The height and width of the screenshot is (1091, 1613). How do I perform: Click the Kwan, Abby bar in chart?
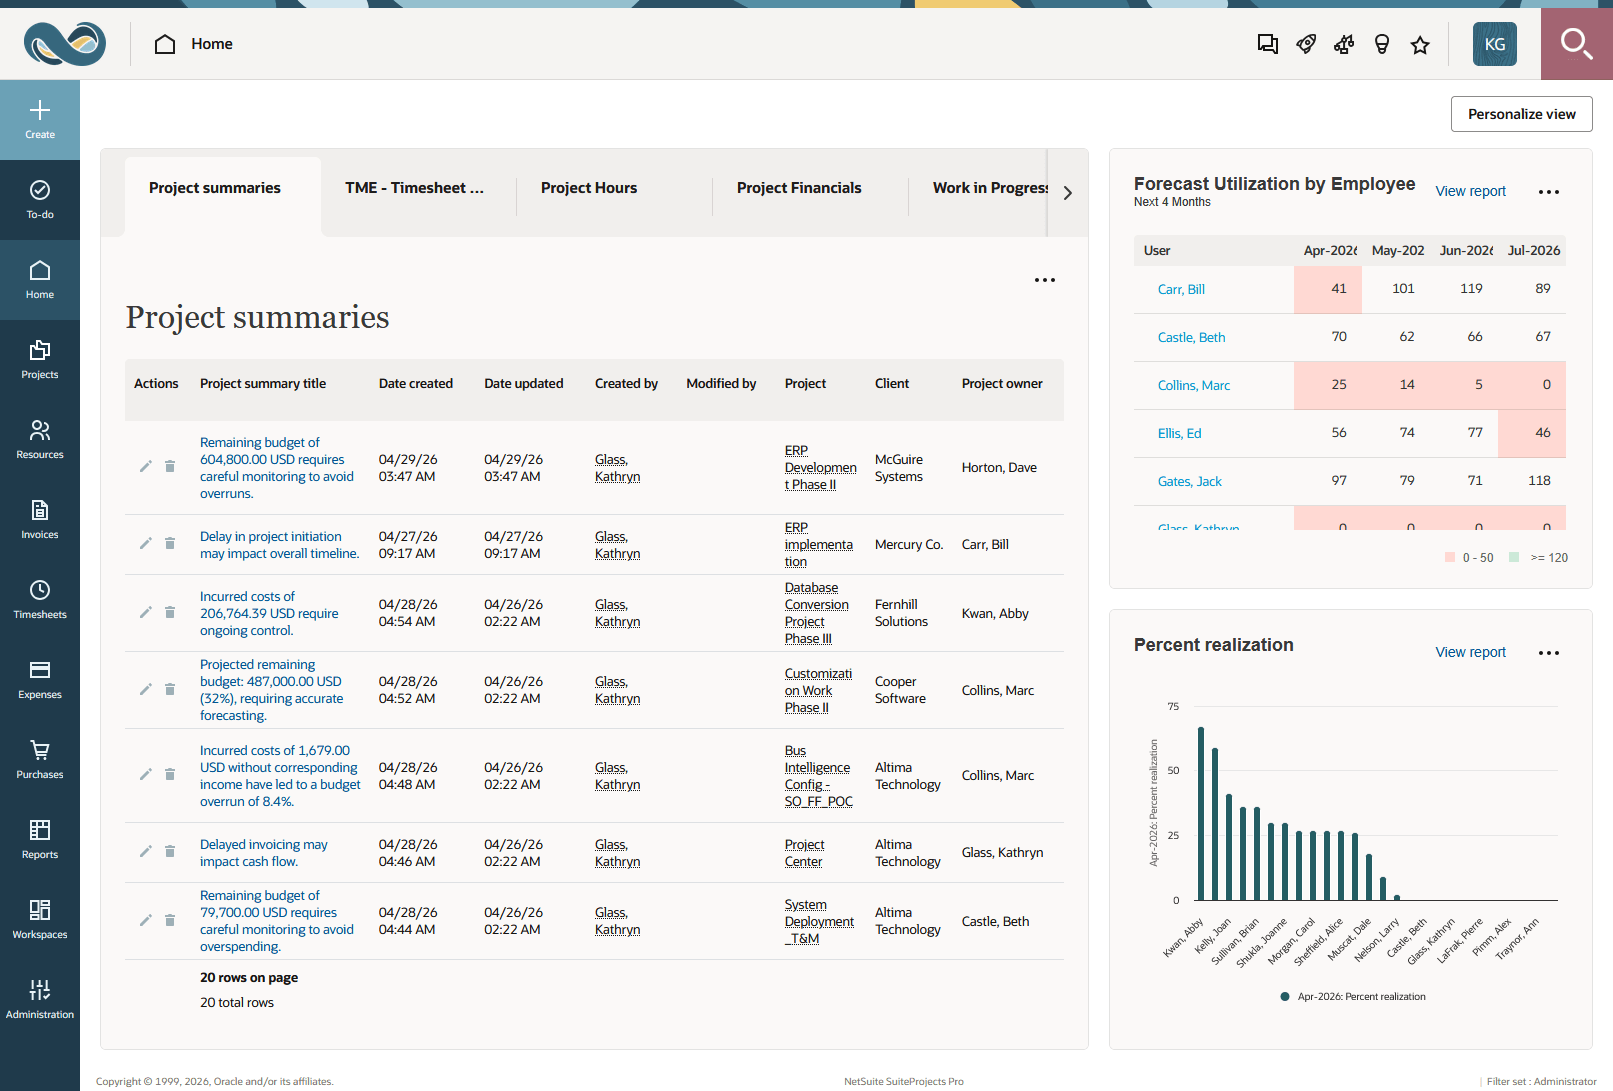[x=1201, y=813]
